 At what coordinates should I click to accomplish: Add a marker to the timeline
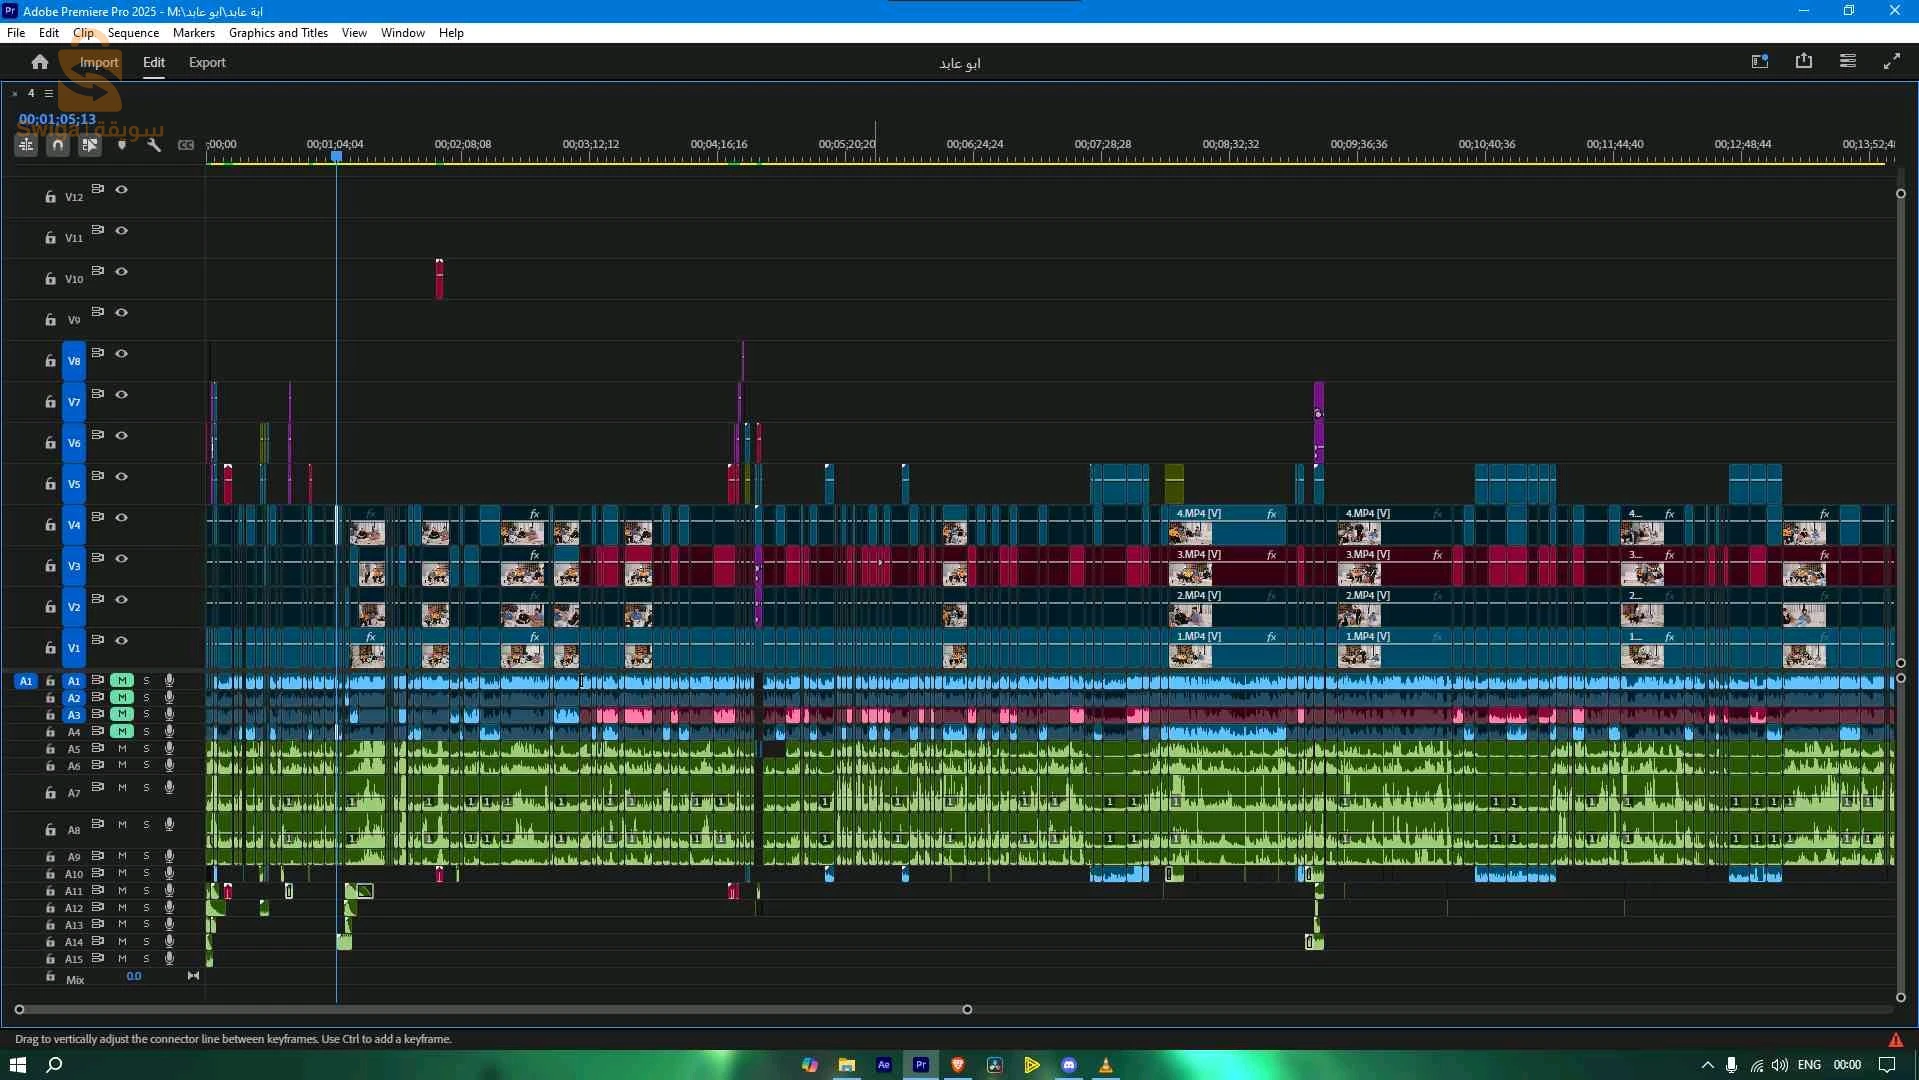click(122, 145)
